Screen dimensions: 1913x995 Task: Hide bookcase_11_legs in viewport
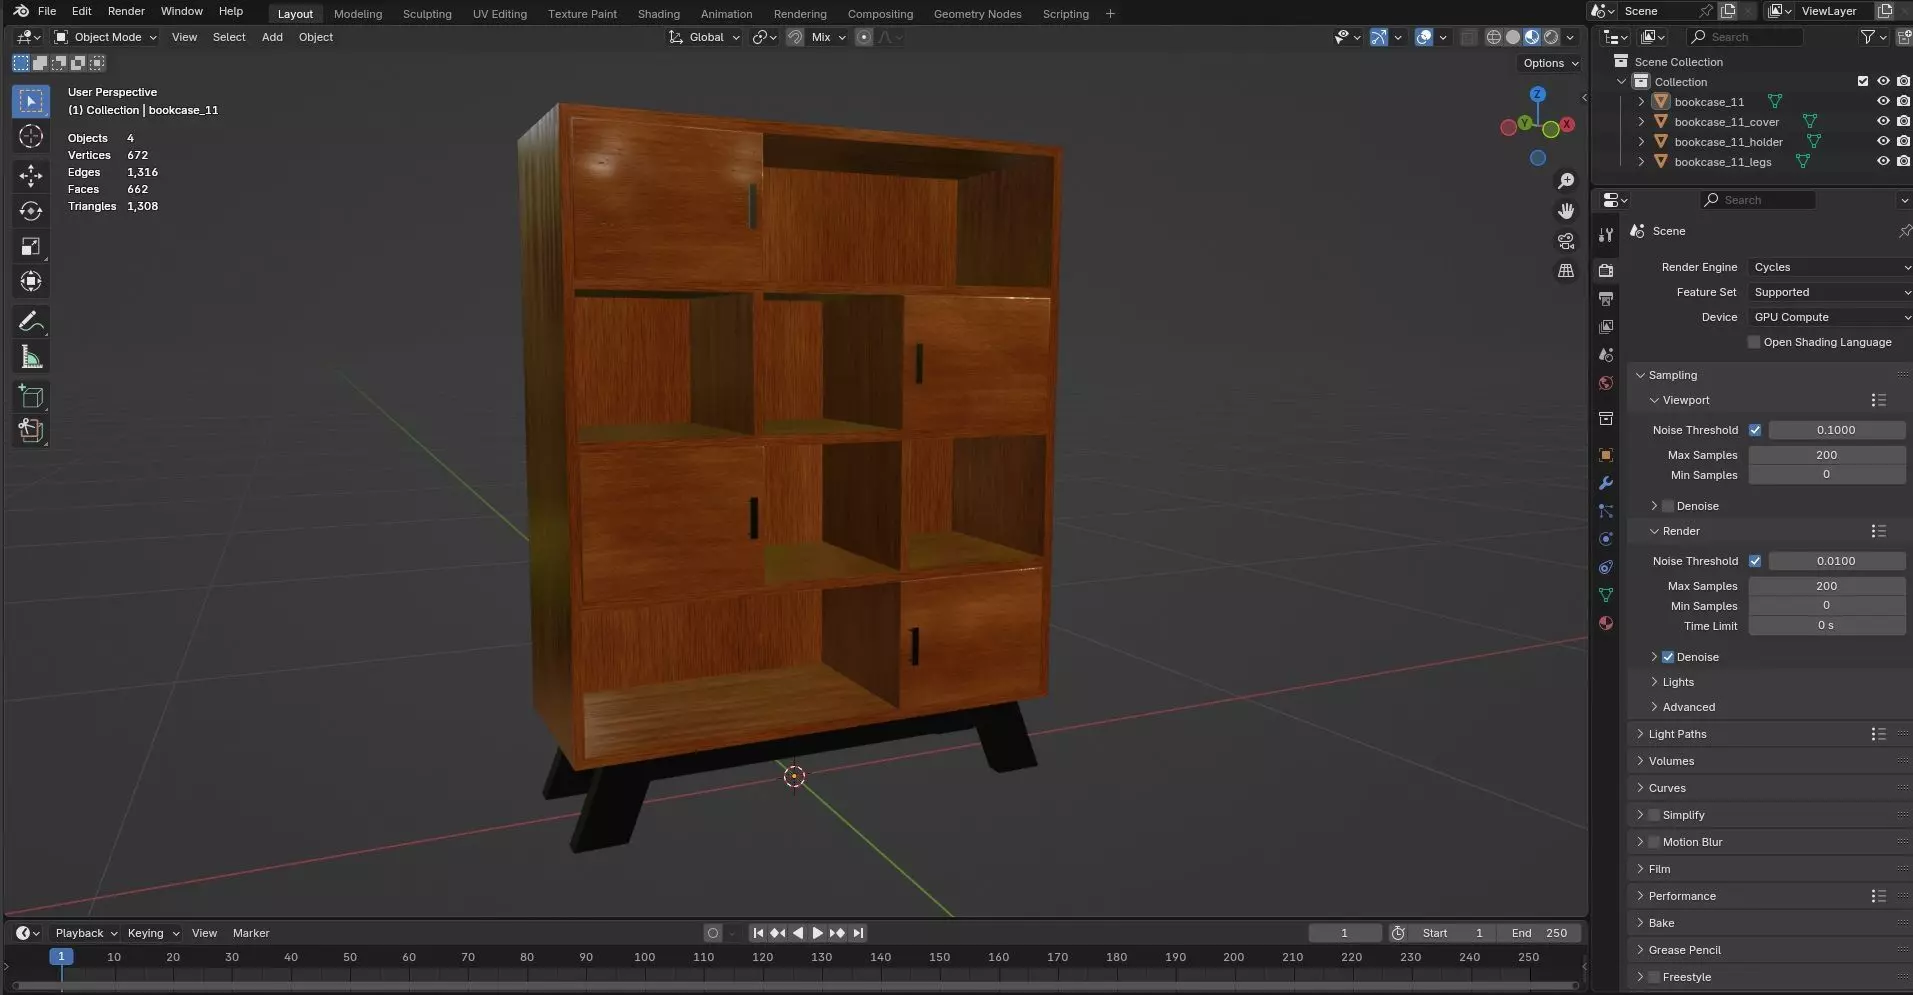[x=1883, y=161]
